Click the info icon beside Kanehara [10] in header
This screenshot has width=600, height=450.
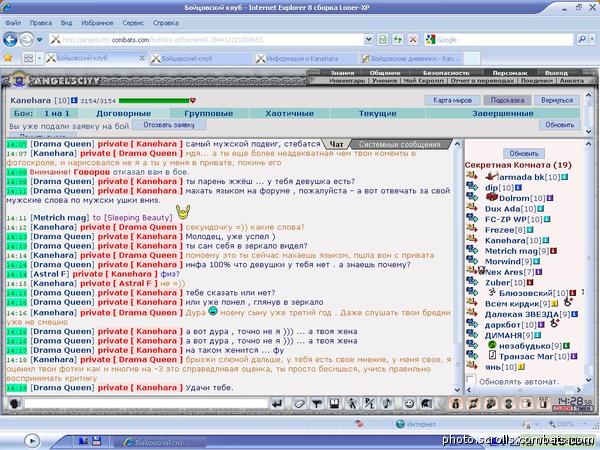click(x=74, y=100)
